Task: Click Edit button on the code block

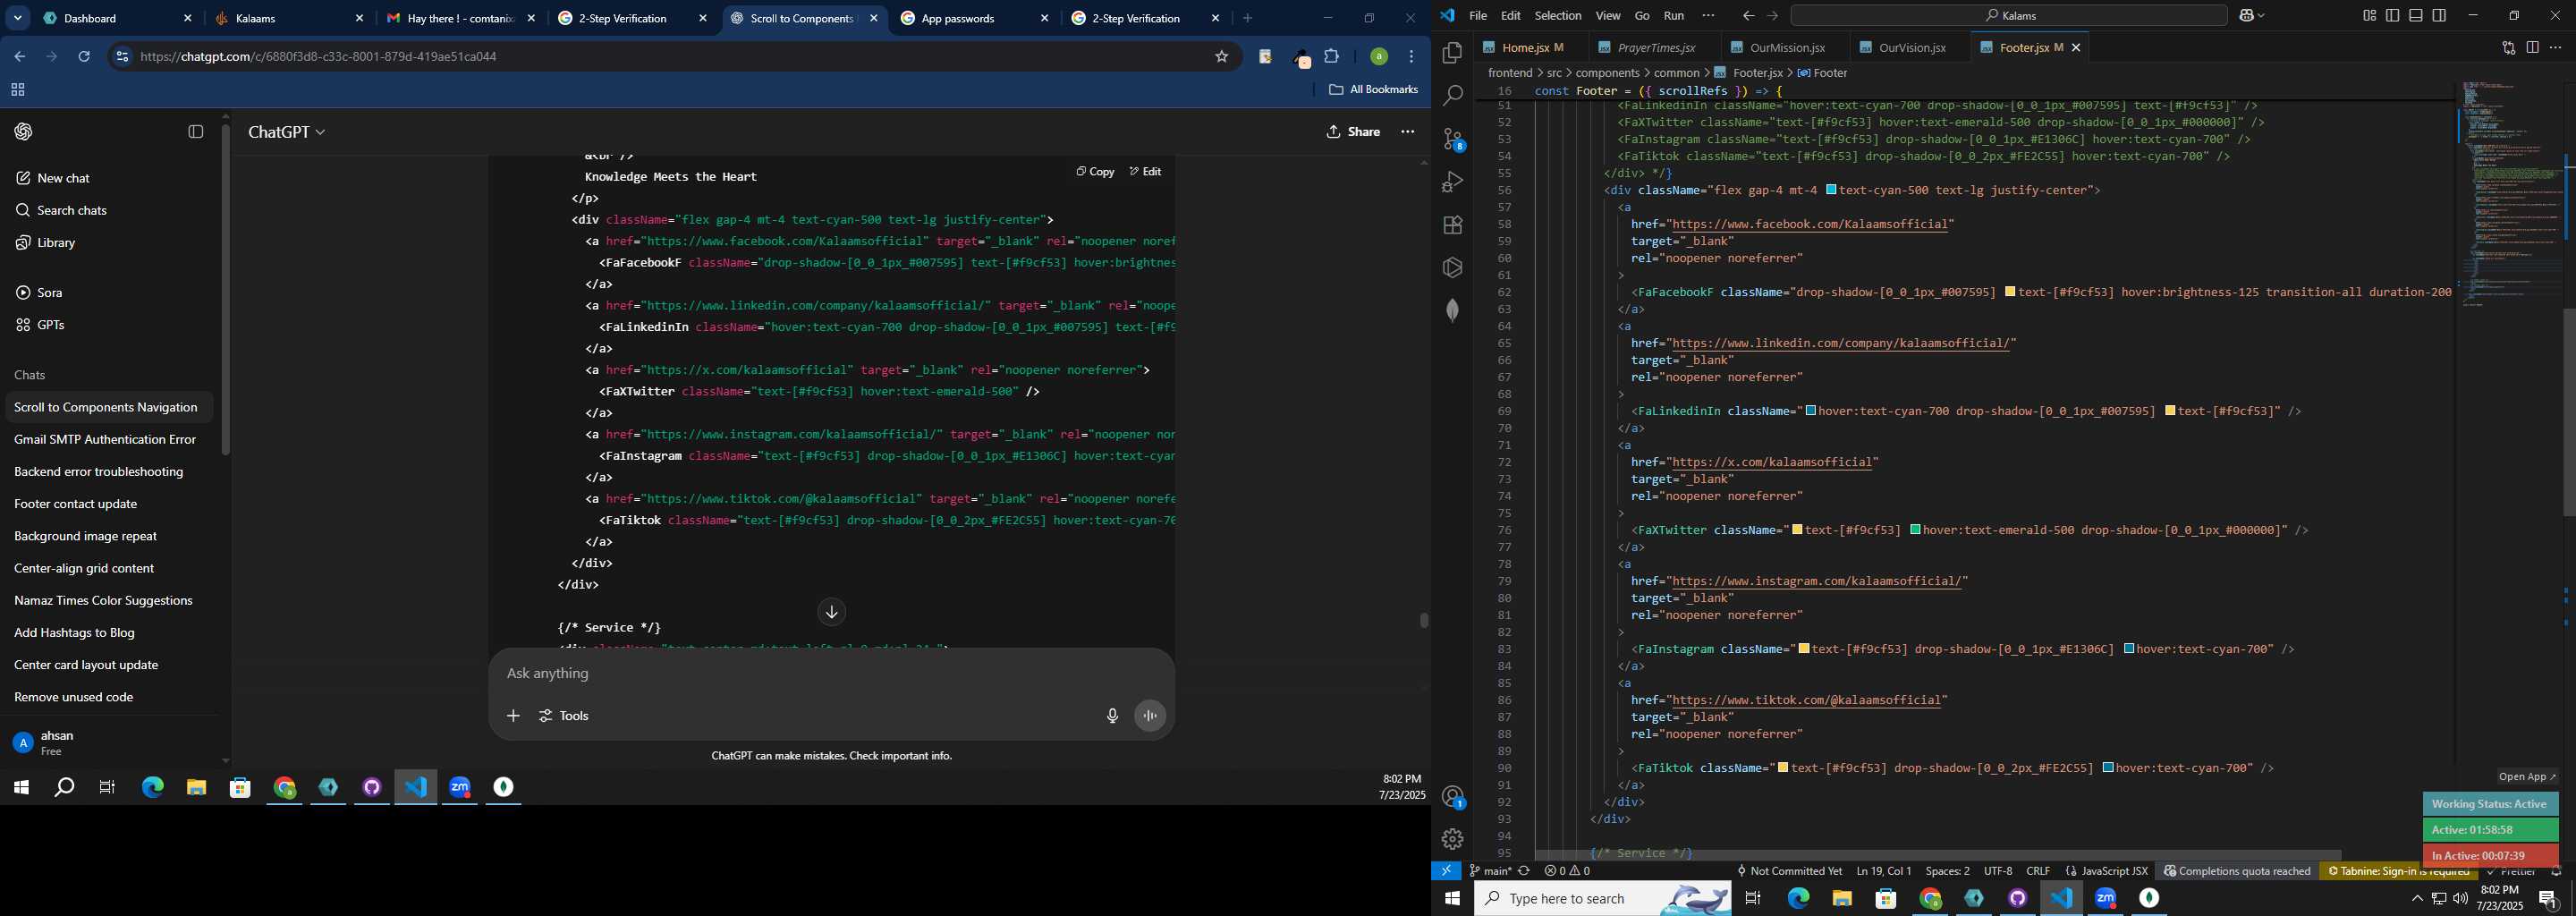Action: tap(1145, 172)
